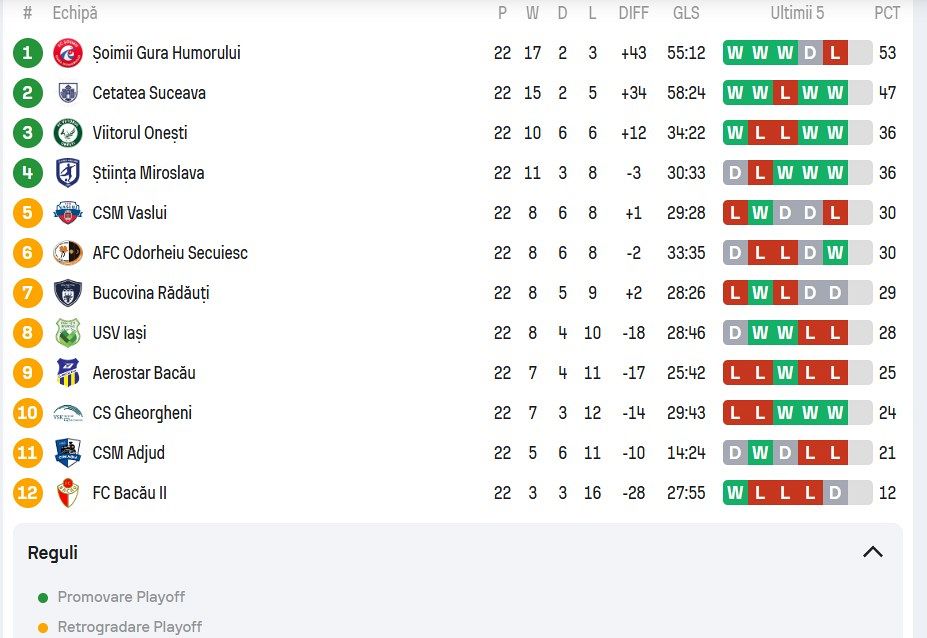927x638 pixels.
Task: Click Cetatea Suceava's red L form badge
Action: pos(785,93)
